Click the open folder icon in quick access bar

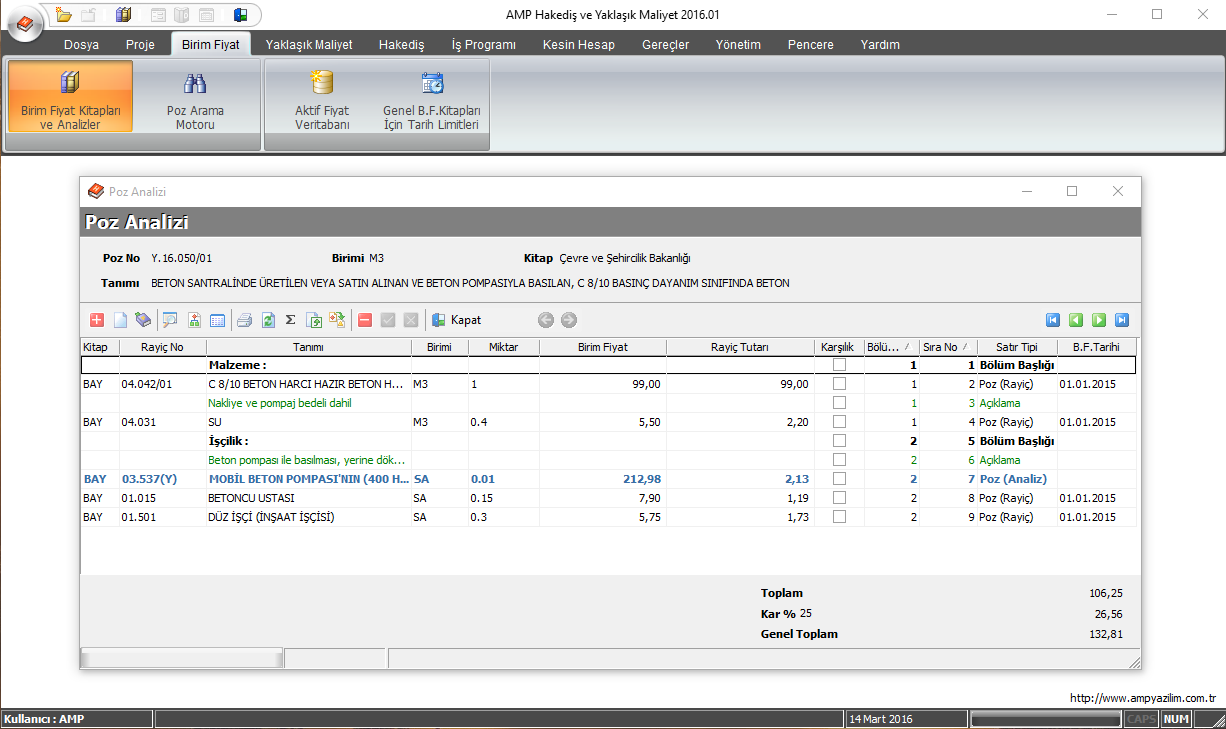(64, 15)
